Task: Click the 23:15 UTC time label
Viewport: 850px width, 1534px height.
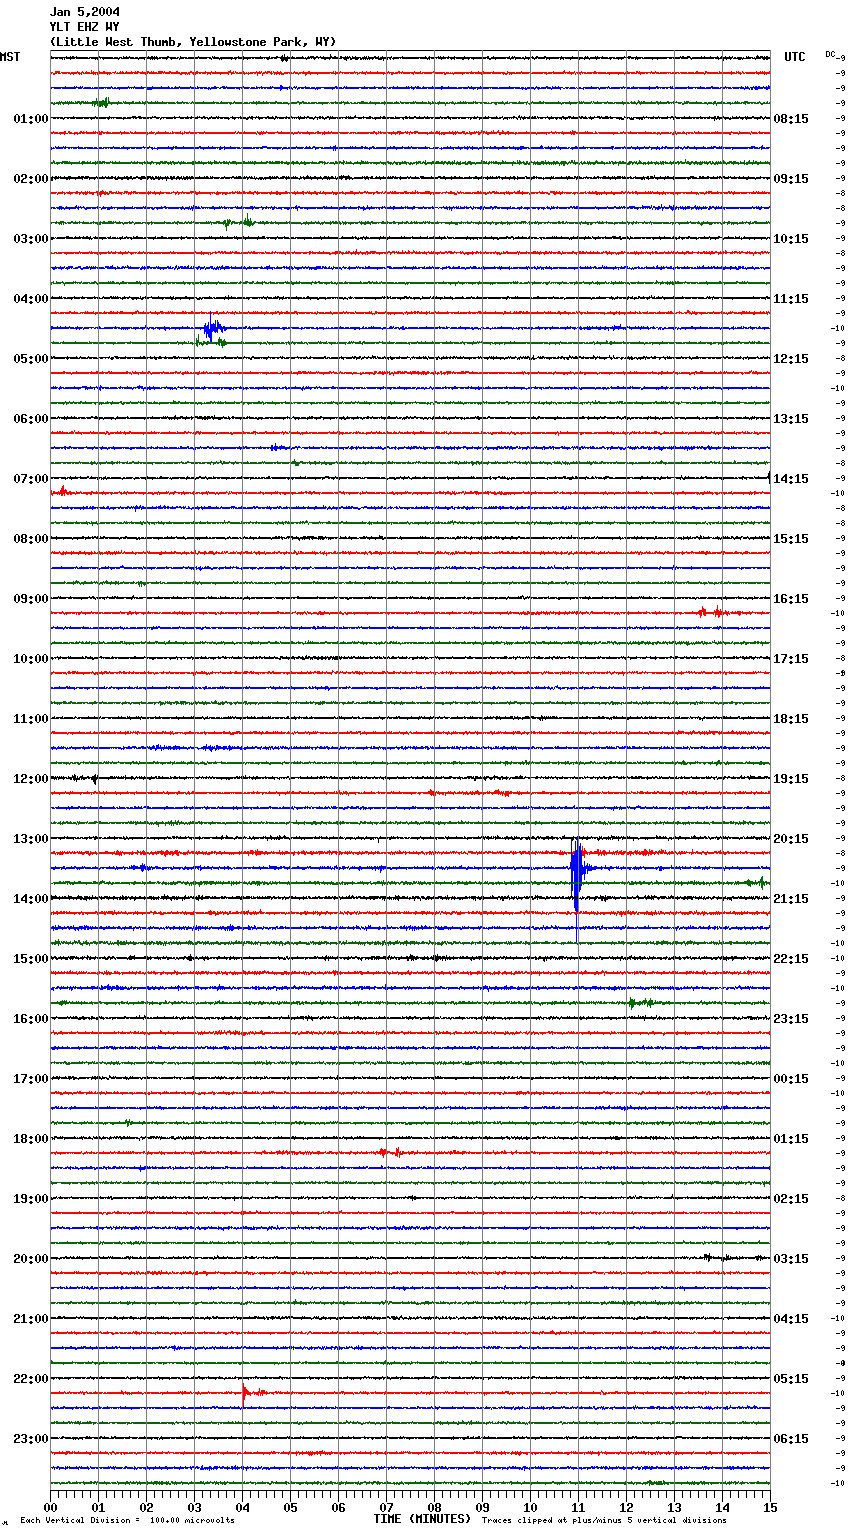Action: 791,1019
